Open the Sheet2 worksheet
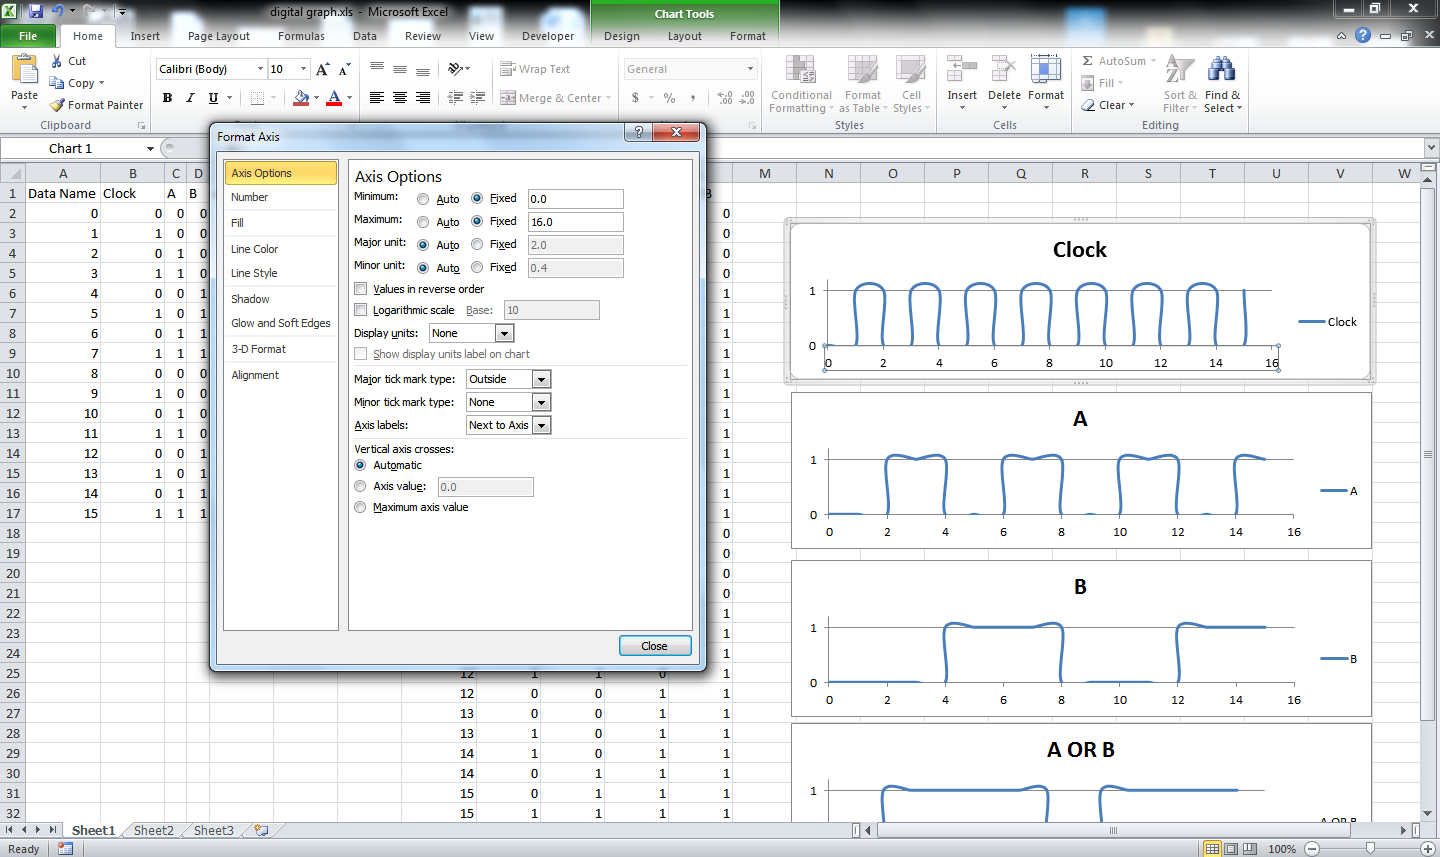Screen dimensions: 1440x857 pyautogui.click(x=152, y=830)
